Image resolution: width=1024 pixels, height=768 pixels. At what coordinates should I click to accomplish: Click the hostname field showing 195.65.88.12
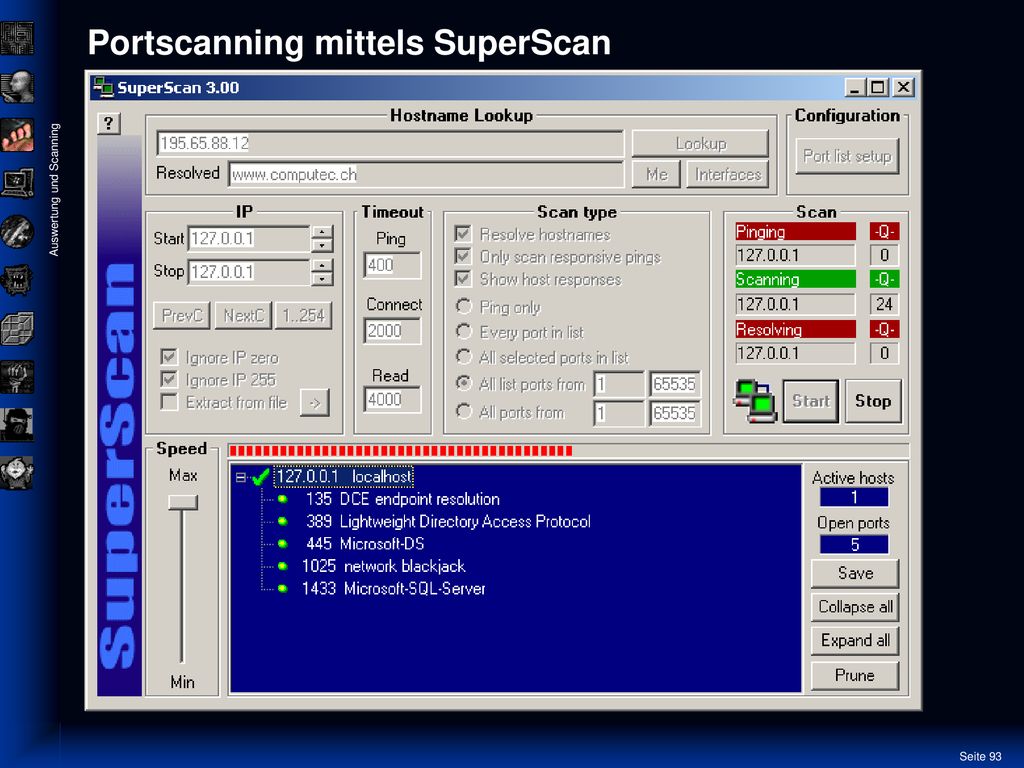pos(390,143)
